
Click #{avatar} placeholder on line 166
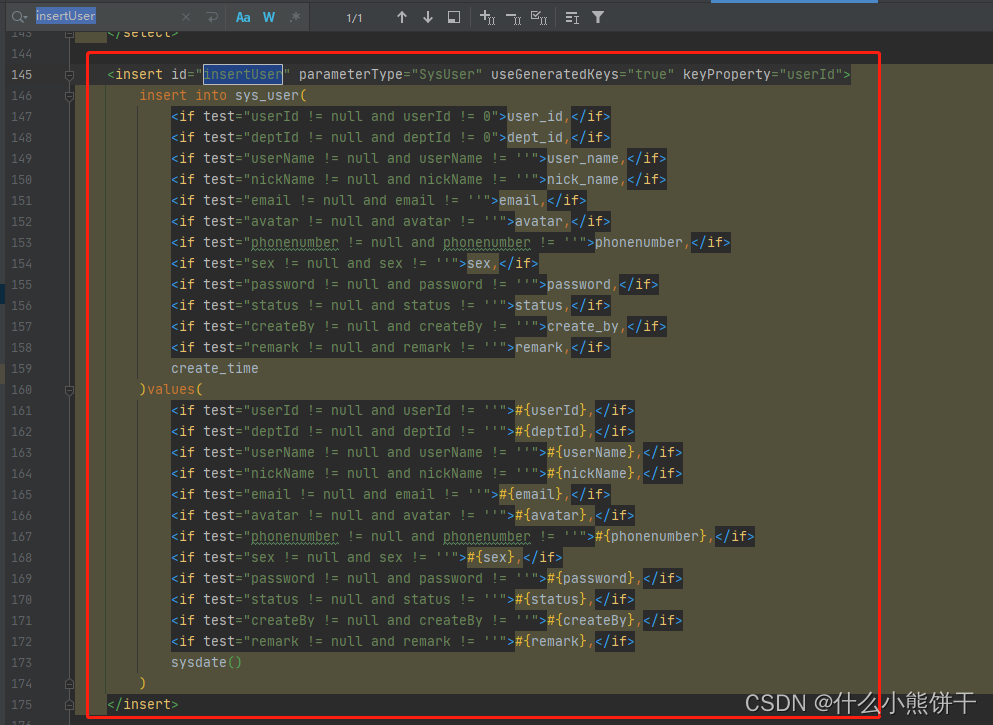tap(551, 515)
